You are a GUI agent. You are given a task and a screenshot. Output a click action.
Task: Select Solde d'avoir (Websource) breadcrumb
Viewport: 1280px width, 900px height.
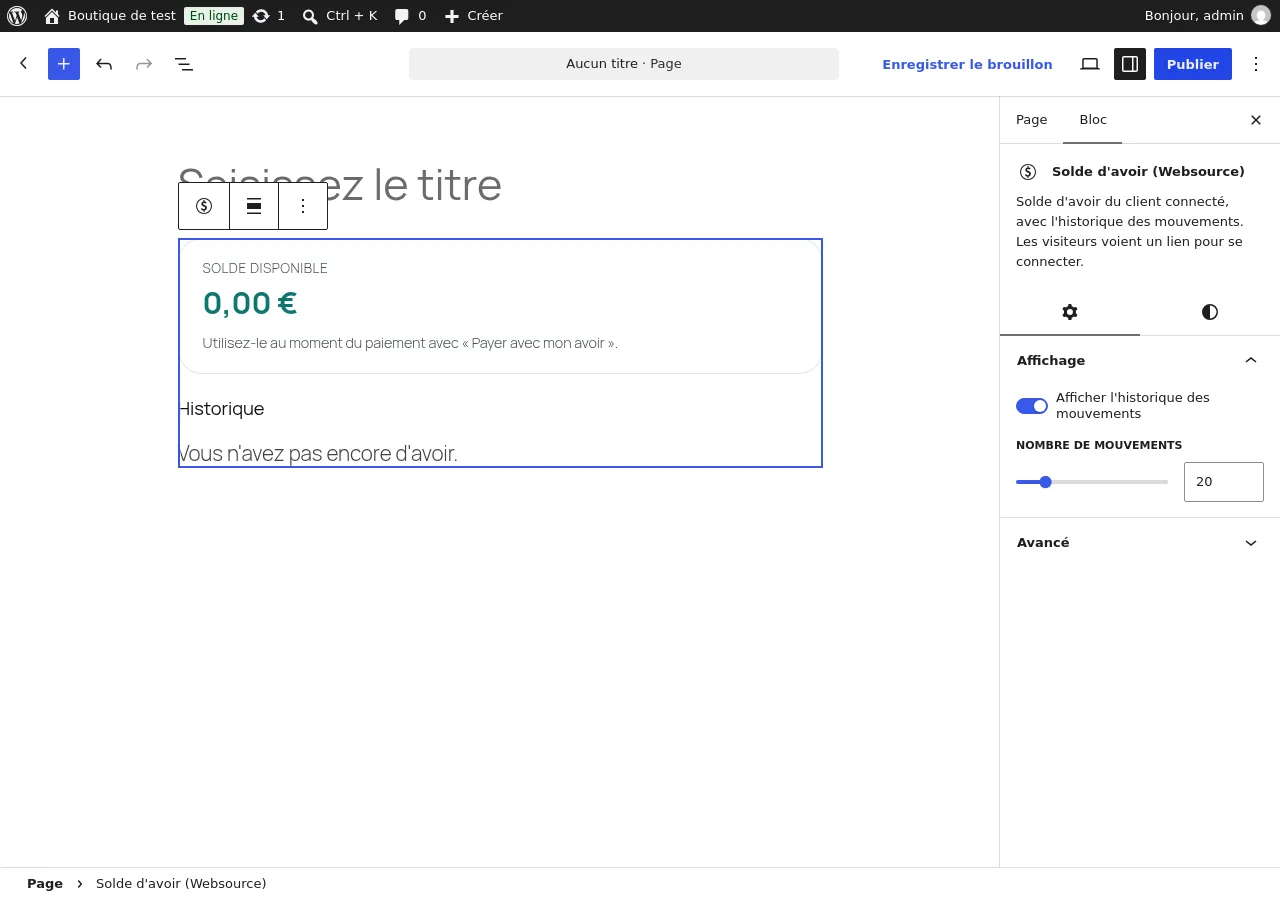coord(181,884)
